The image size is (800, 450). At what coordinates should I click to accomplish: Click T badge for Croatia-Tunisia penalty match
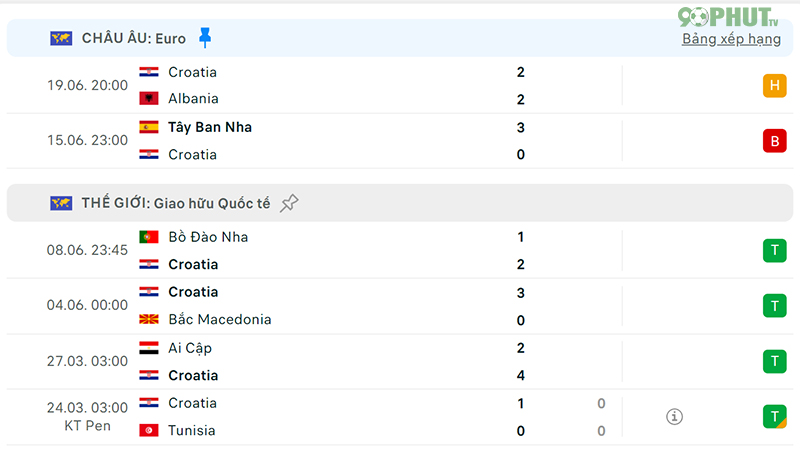(774, 416)
